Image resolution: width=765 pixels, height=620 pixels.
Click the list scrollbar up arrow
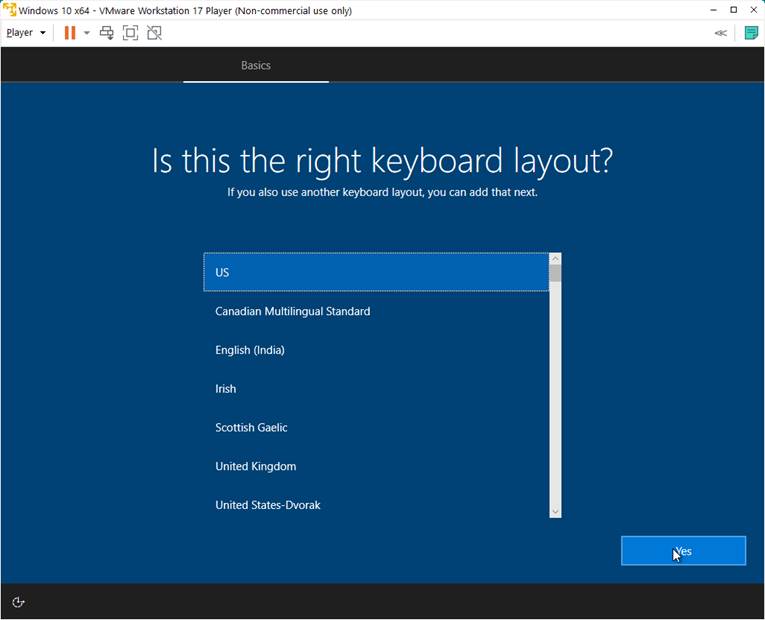coord(555,258)
